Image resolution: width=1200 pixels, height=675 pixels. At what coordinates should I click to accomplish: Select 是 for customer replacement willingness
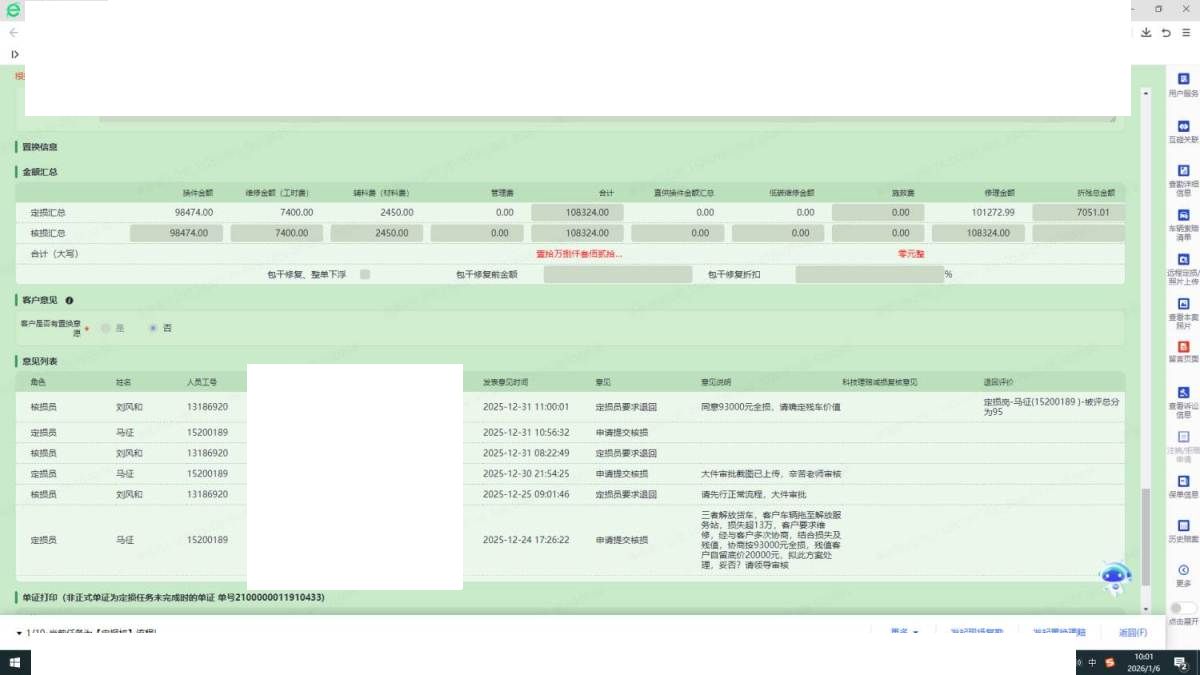106,328
